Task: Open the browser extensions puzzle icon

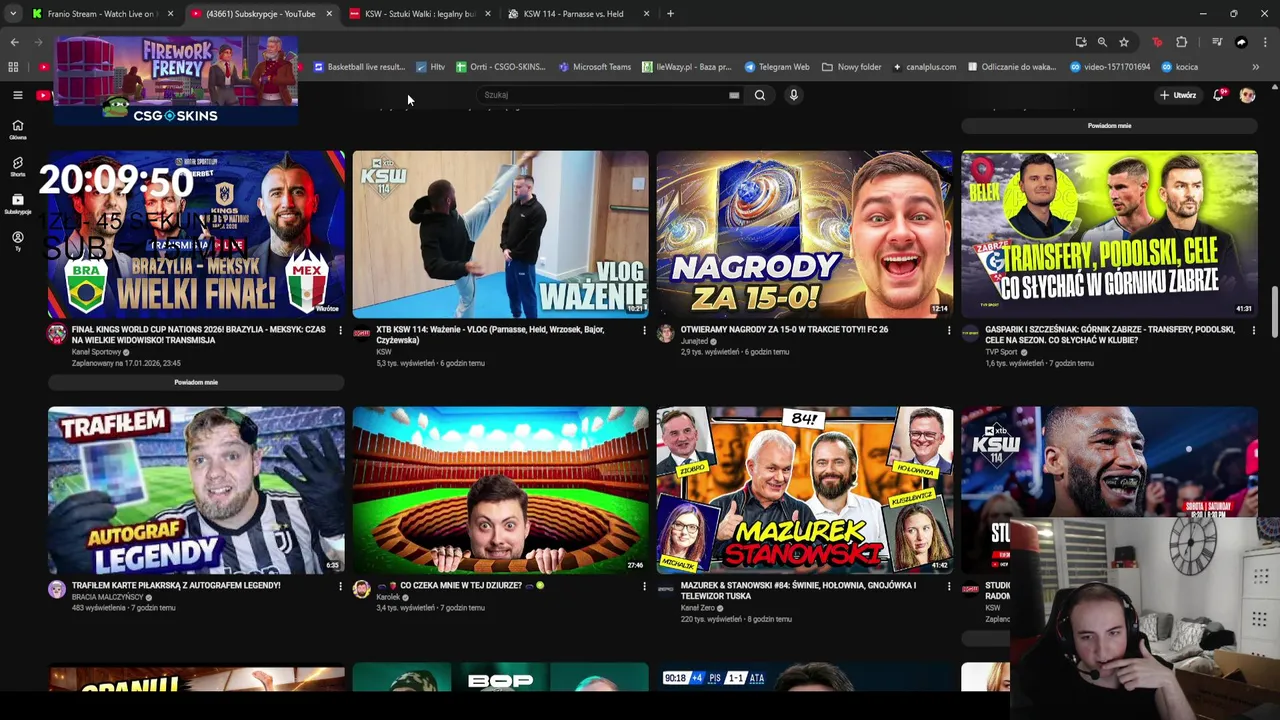Action: point(1182,42)
